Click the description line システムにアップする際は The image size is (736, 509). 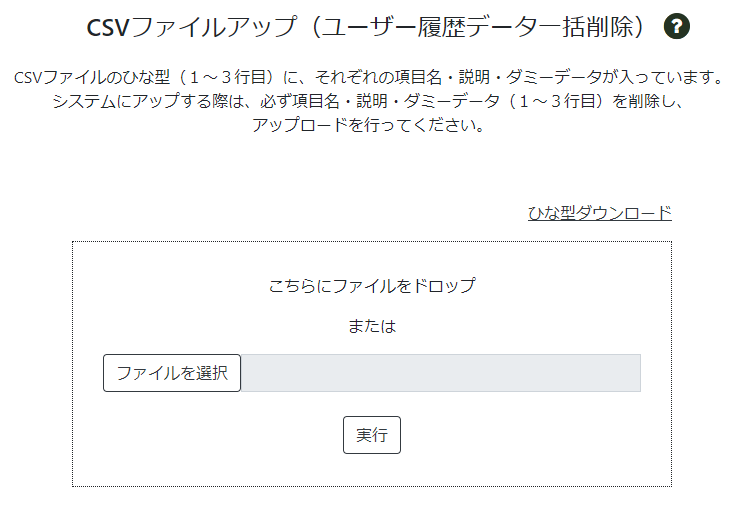coord(368,101)
